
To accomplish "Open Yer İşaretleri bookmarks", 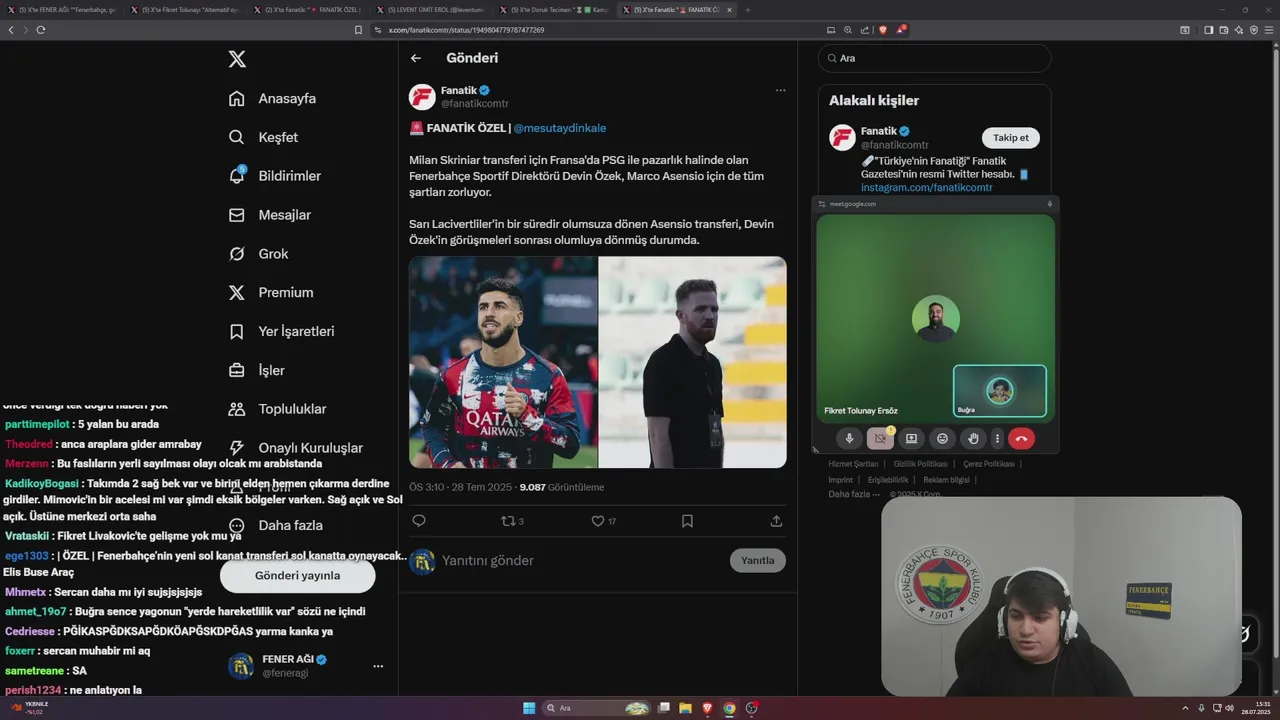I will coord(281,331).
